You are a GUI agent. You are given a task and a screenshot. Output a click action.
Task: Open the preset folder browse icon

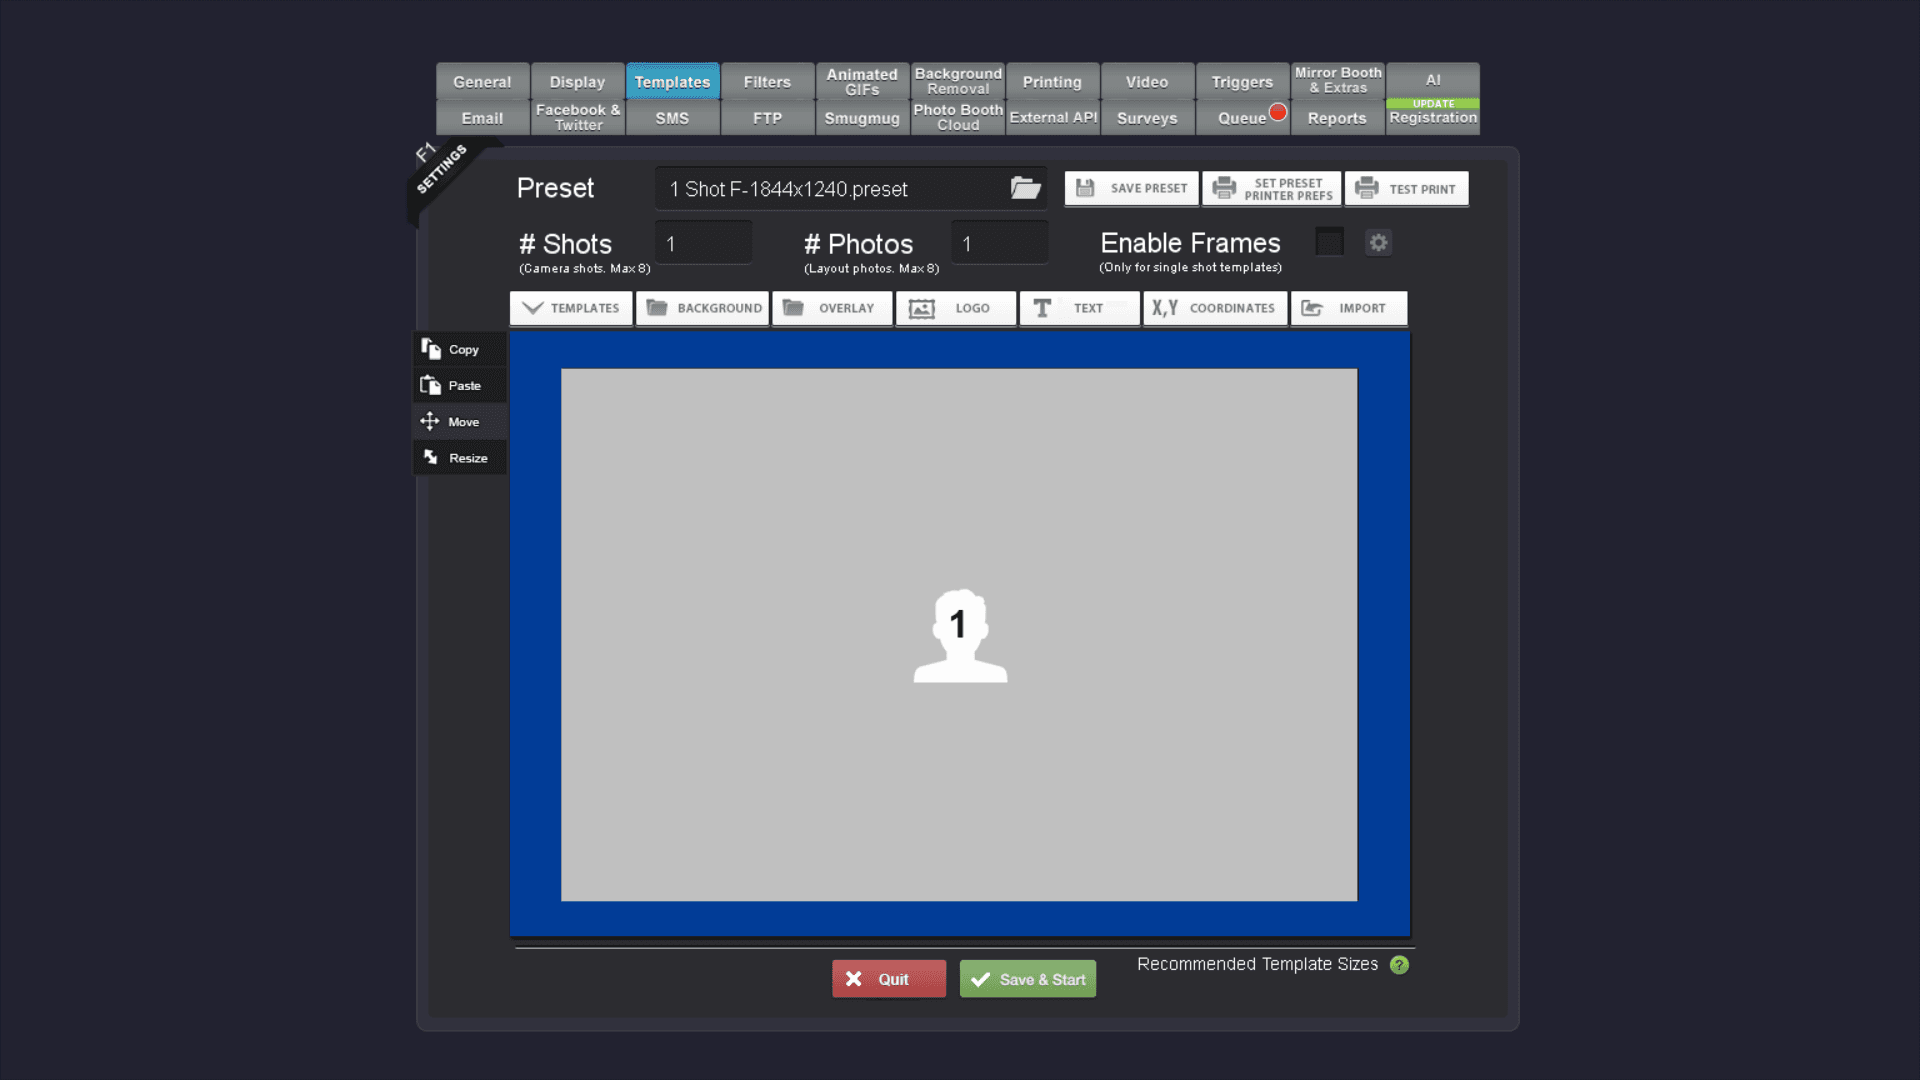pyautogui.click(x=1025, y=188)
